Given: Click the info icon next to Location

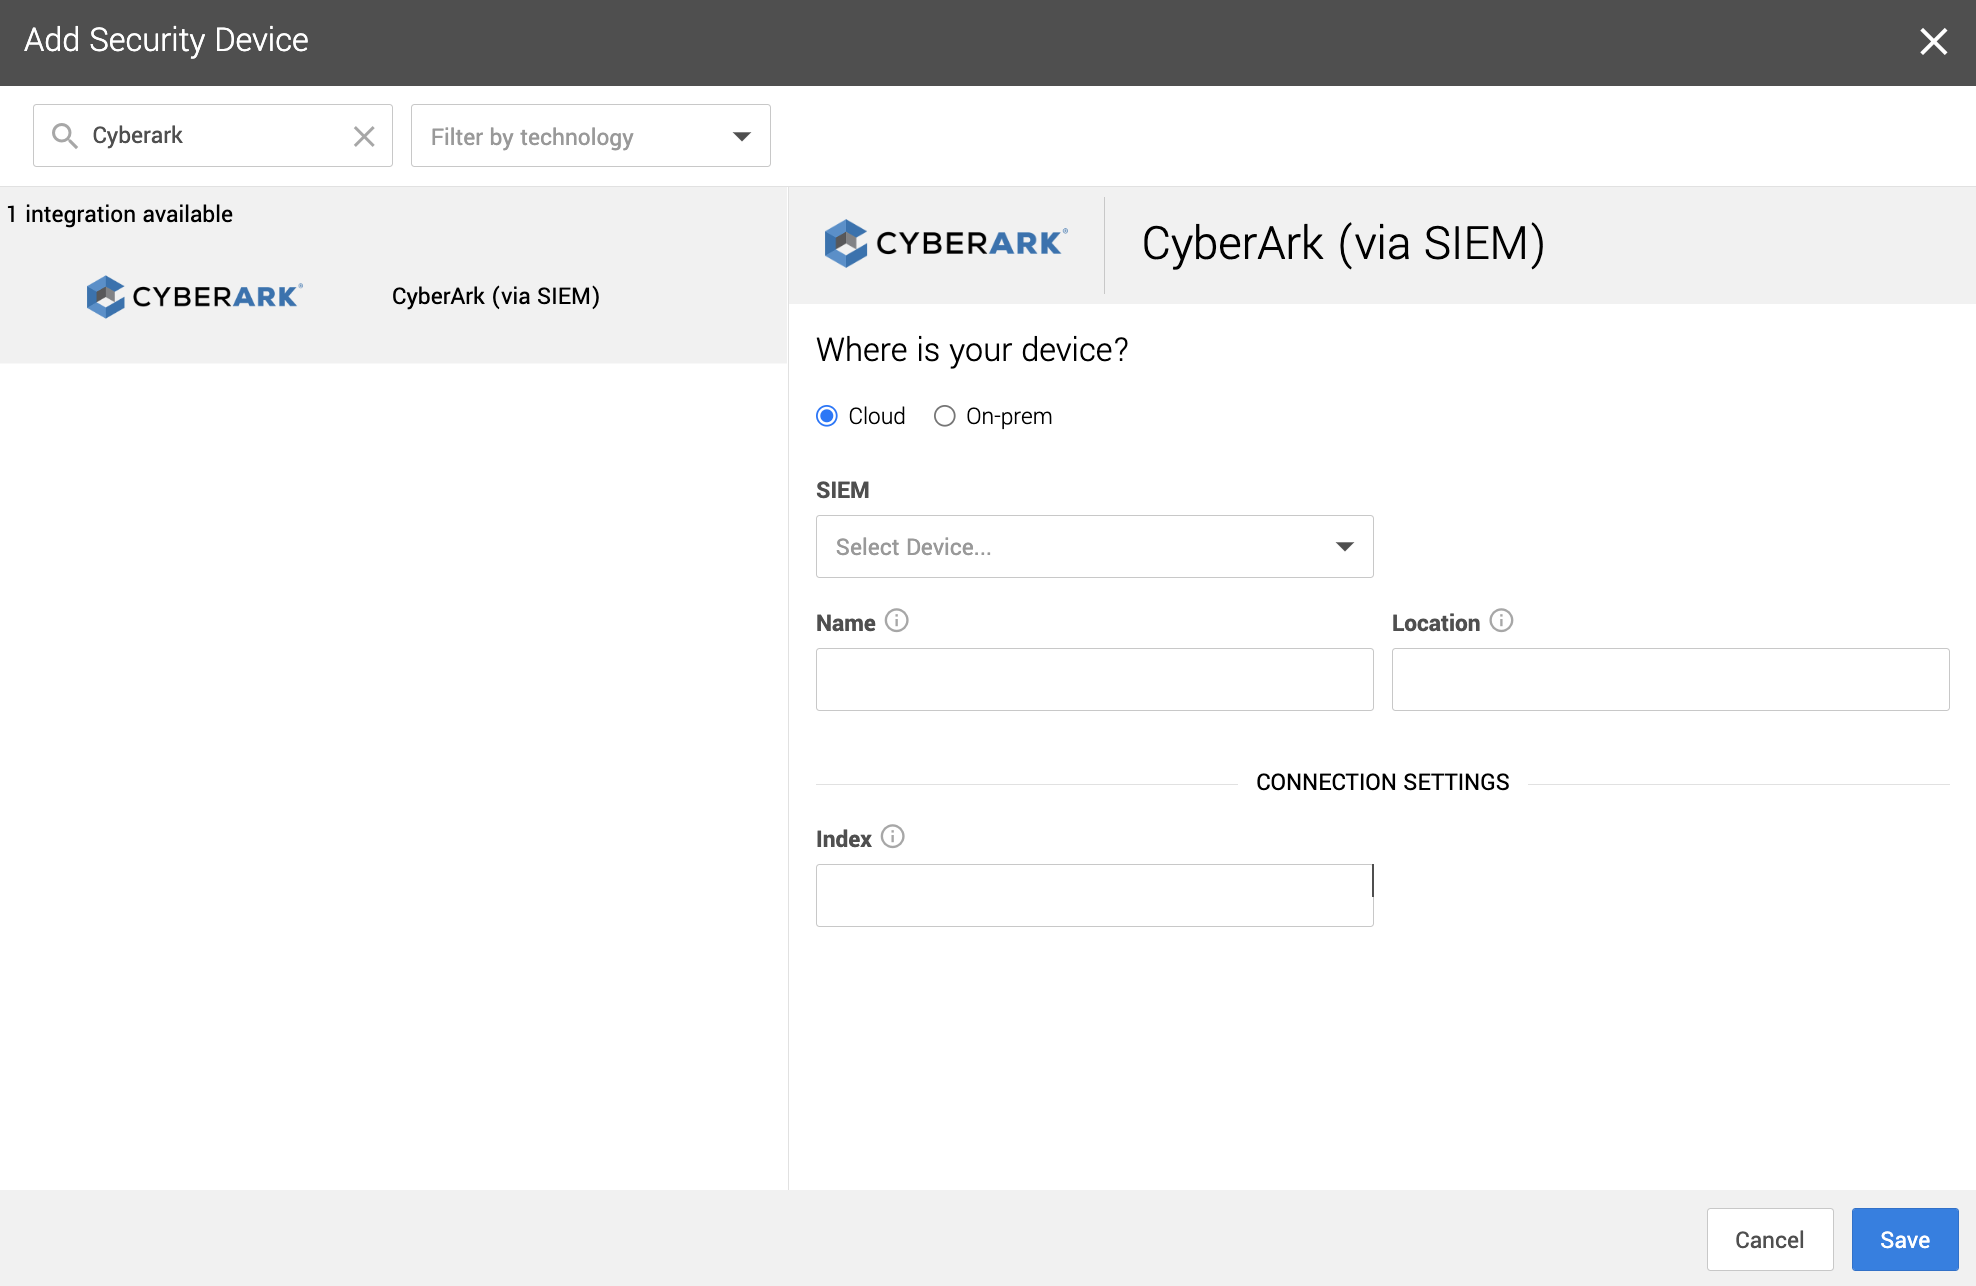Looking at the screenshot, I should pyautogui.click(x=1502, y=621).
